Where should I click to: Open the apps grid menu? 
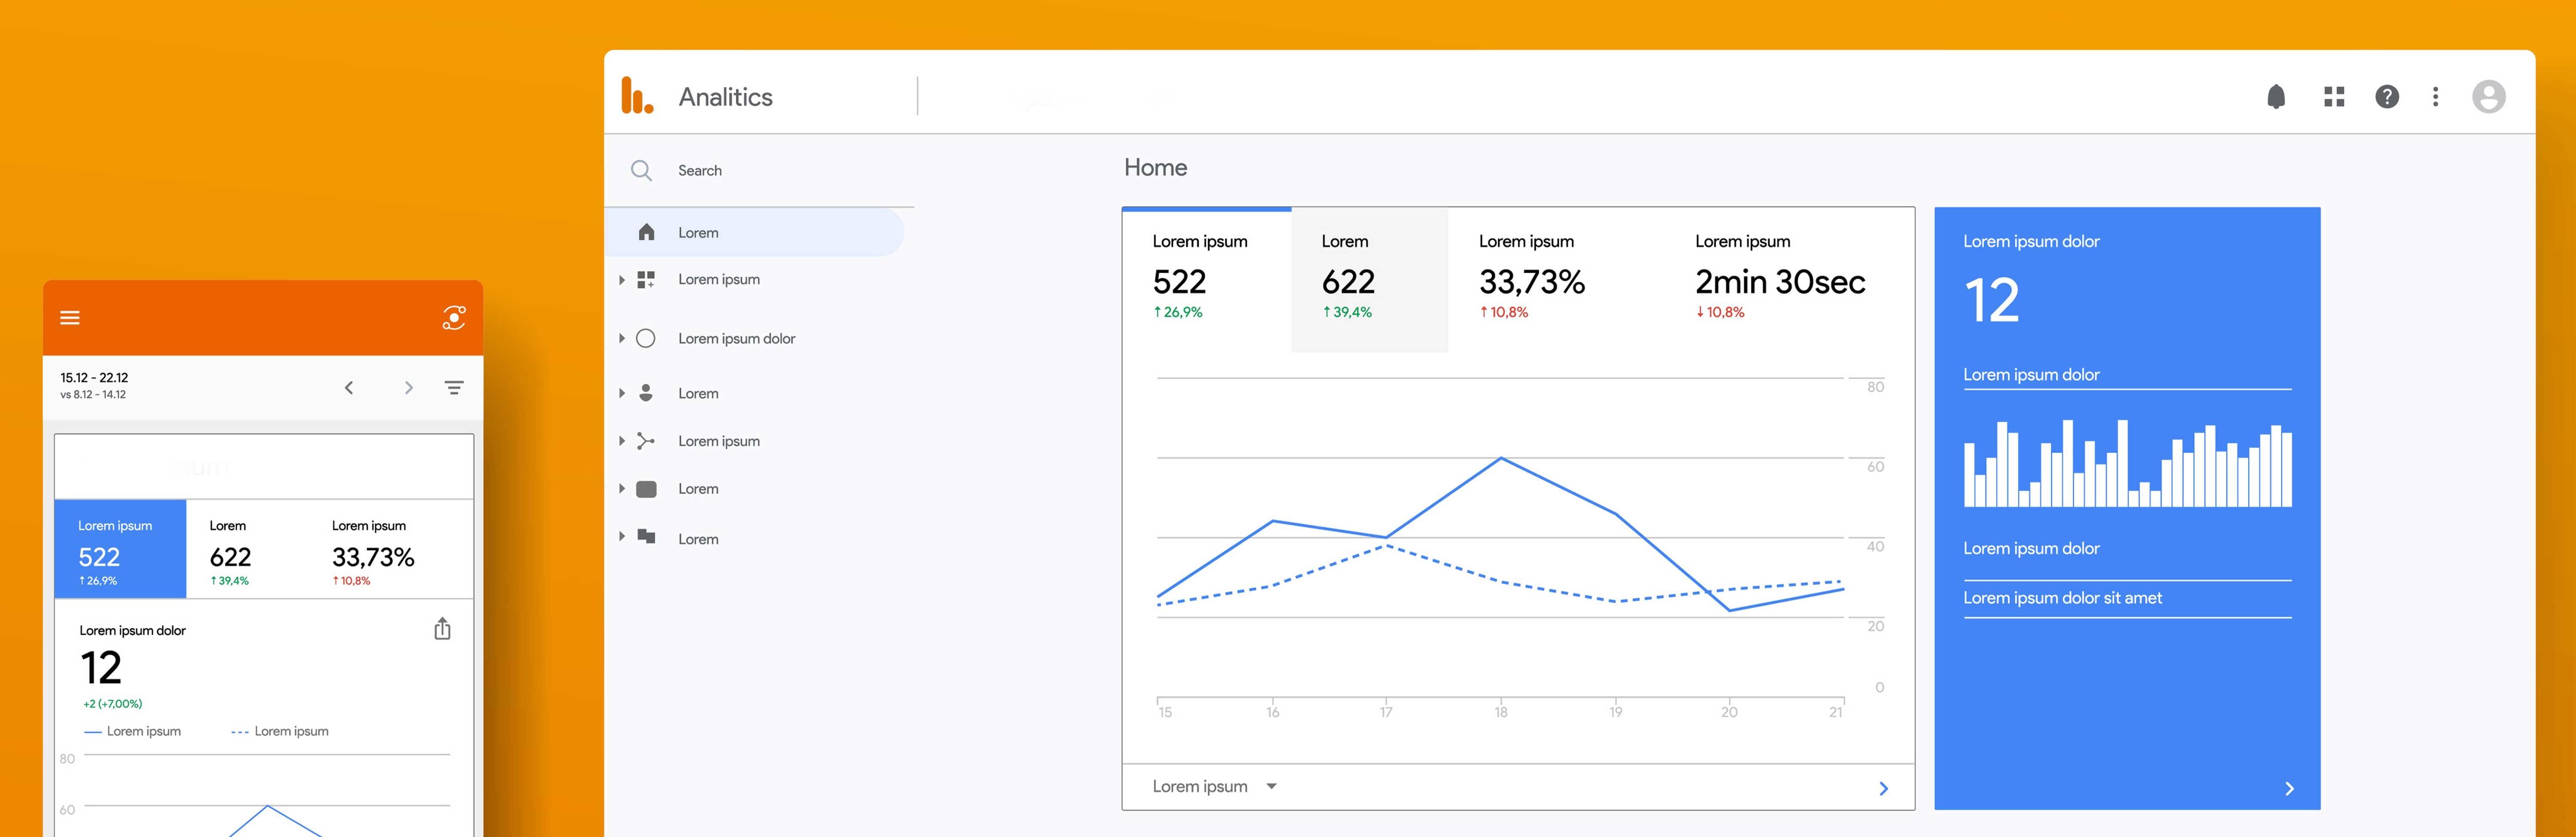(x=2334, y=96)
